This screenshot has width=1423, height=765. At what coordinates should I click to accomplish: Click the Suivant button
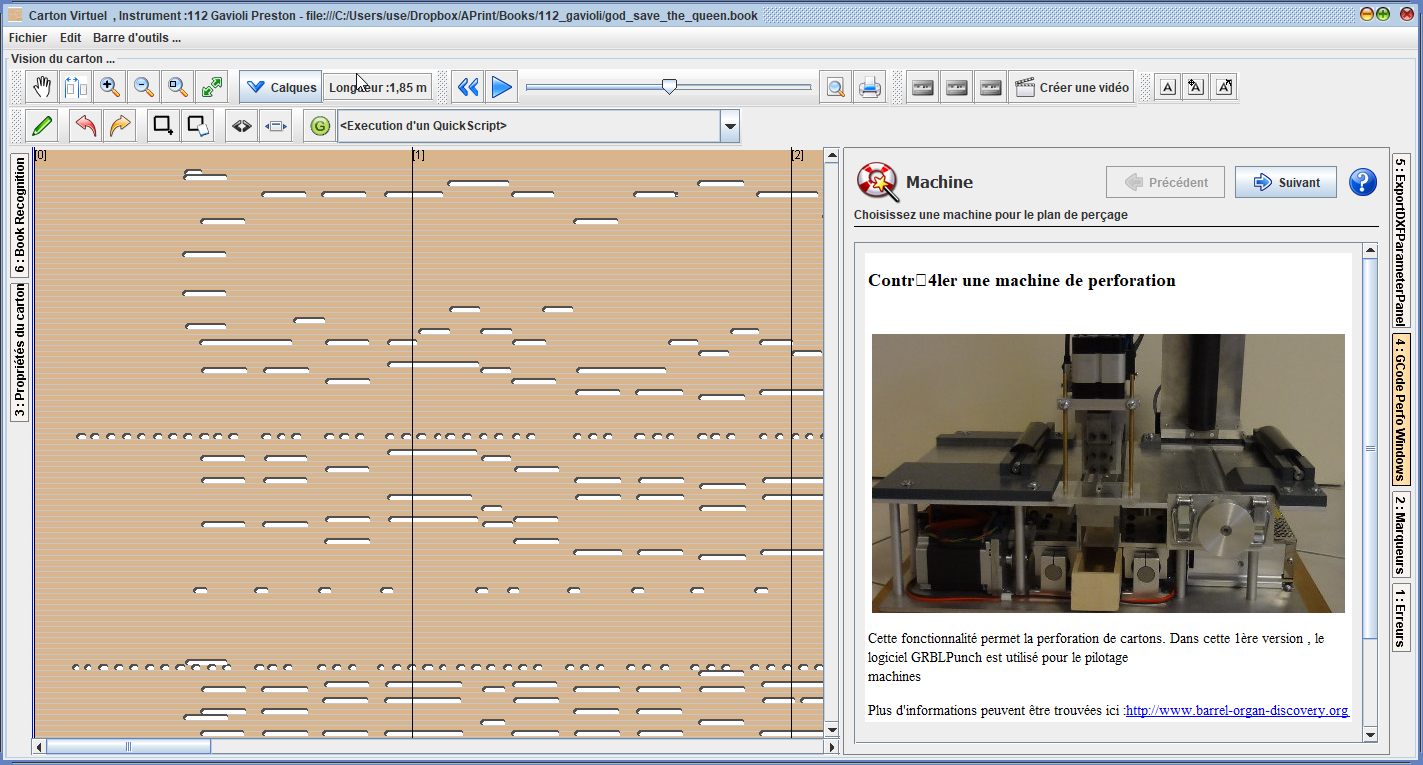point(1285,182)
